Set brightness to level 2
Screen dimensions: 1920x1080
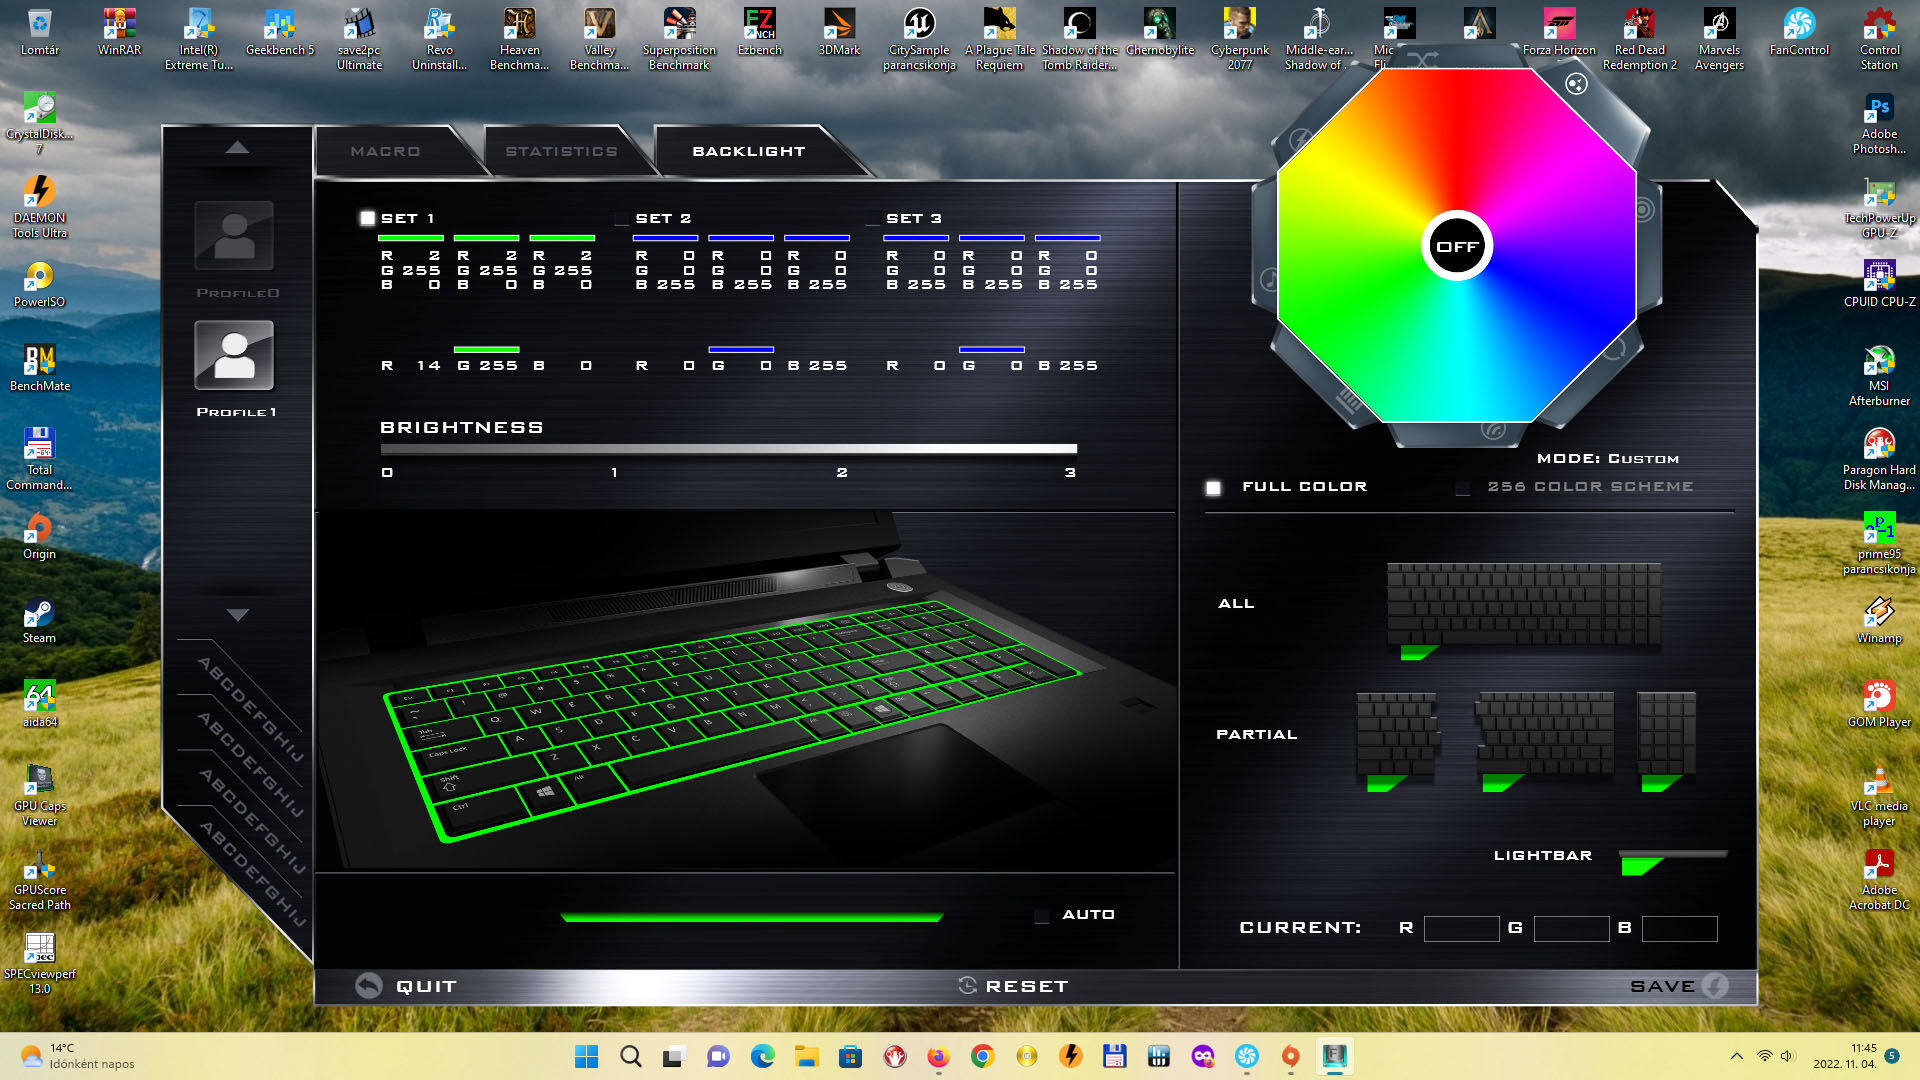pyautogui.click(x=842, y=472)
